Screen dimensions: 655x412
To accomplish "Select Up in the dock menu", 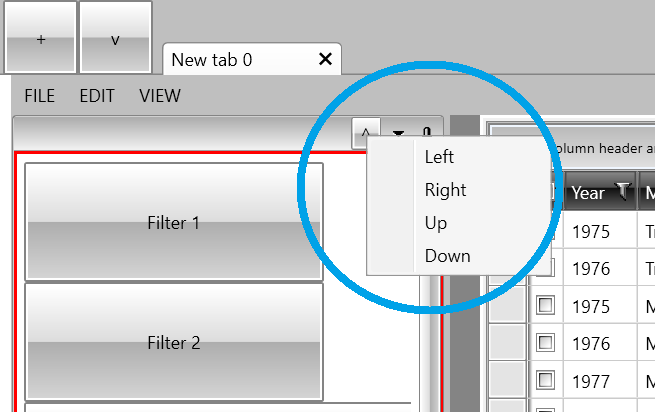I will [436, 223].
